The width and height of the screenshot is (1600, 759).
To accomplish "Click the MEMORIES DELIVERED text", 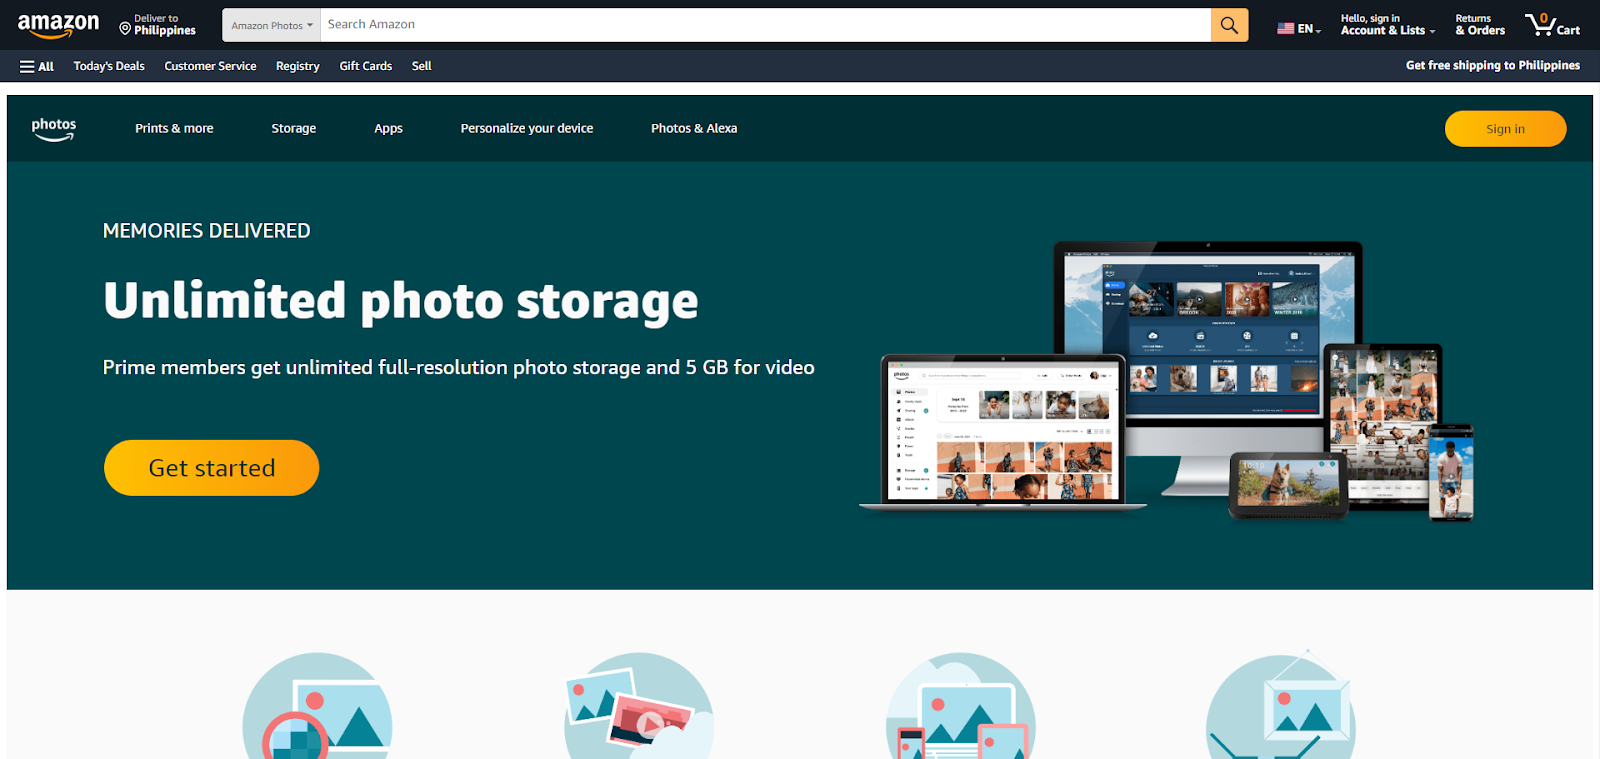I will [207, 231].
